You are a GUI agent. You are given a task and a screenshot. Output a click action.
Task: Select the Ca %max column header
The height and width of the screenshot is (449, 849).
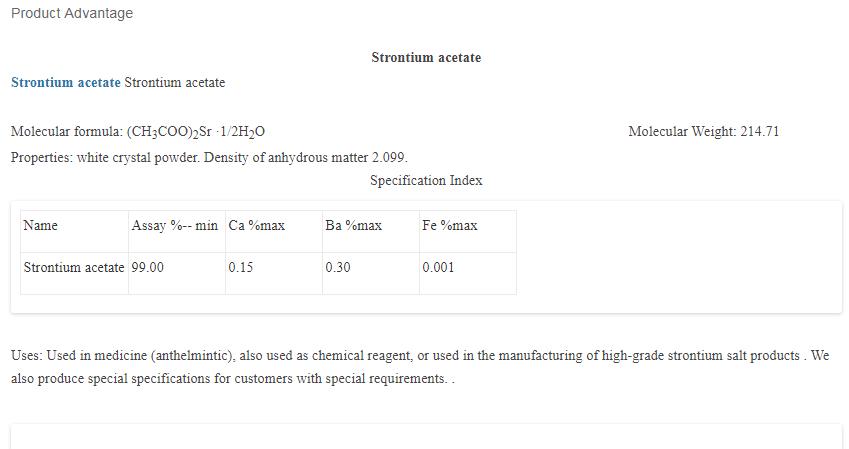(x=257, y=226)
